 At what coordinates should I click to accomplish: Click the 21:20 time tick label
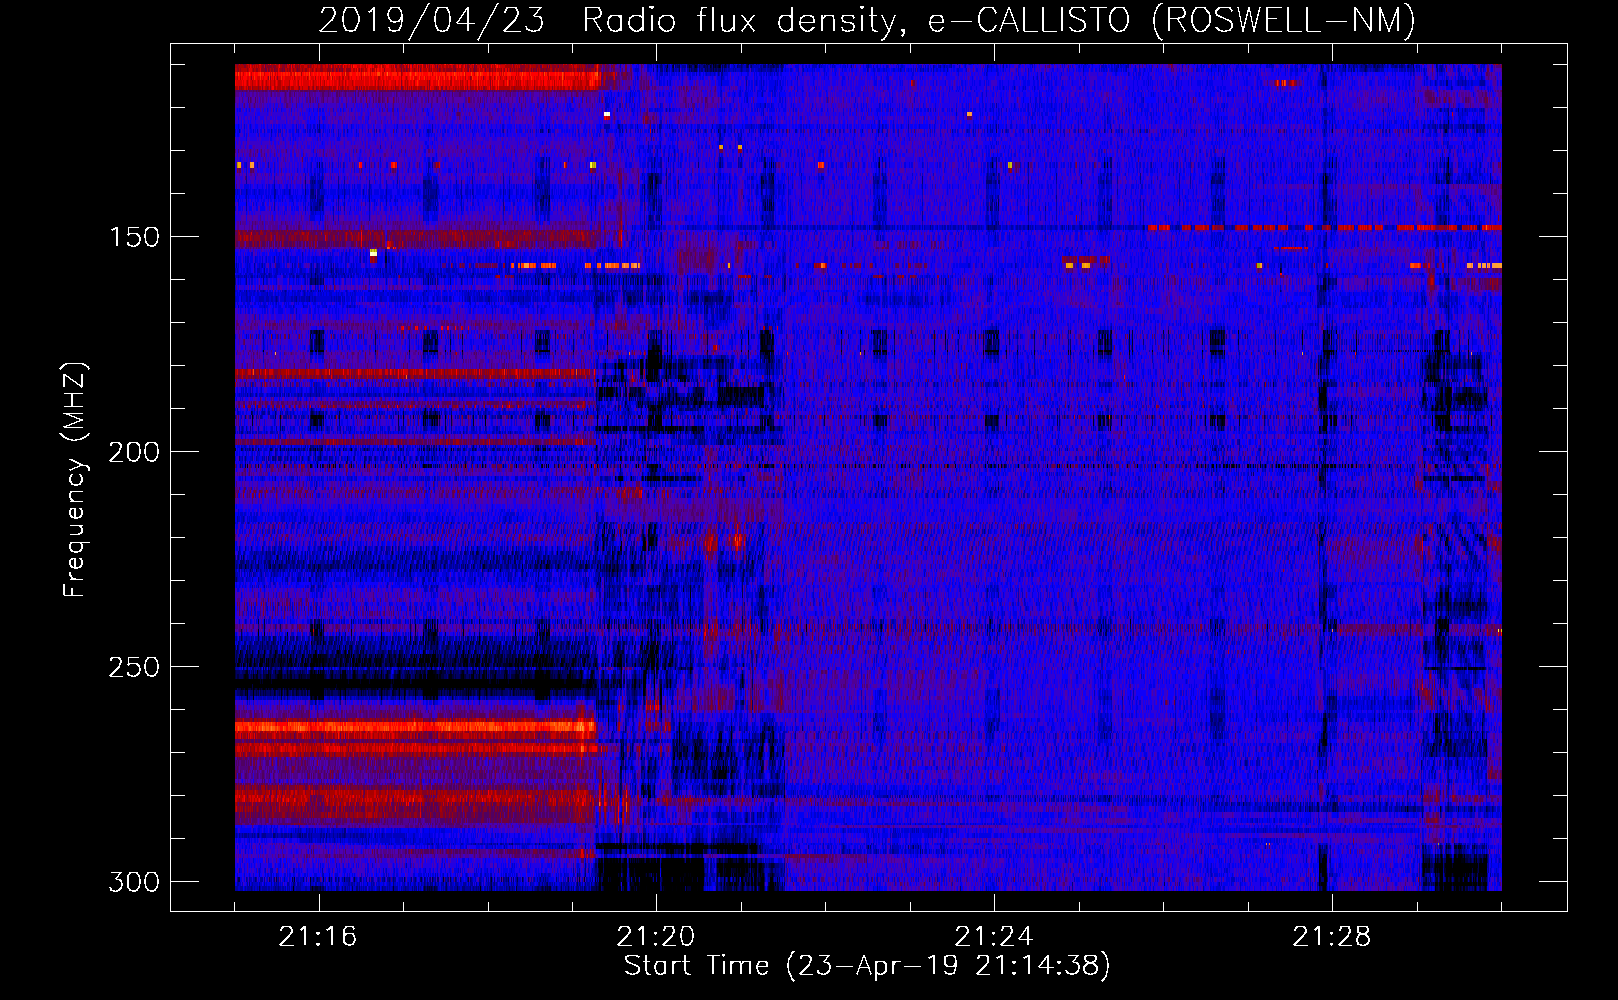(656, 937)
